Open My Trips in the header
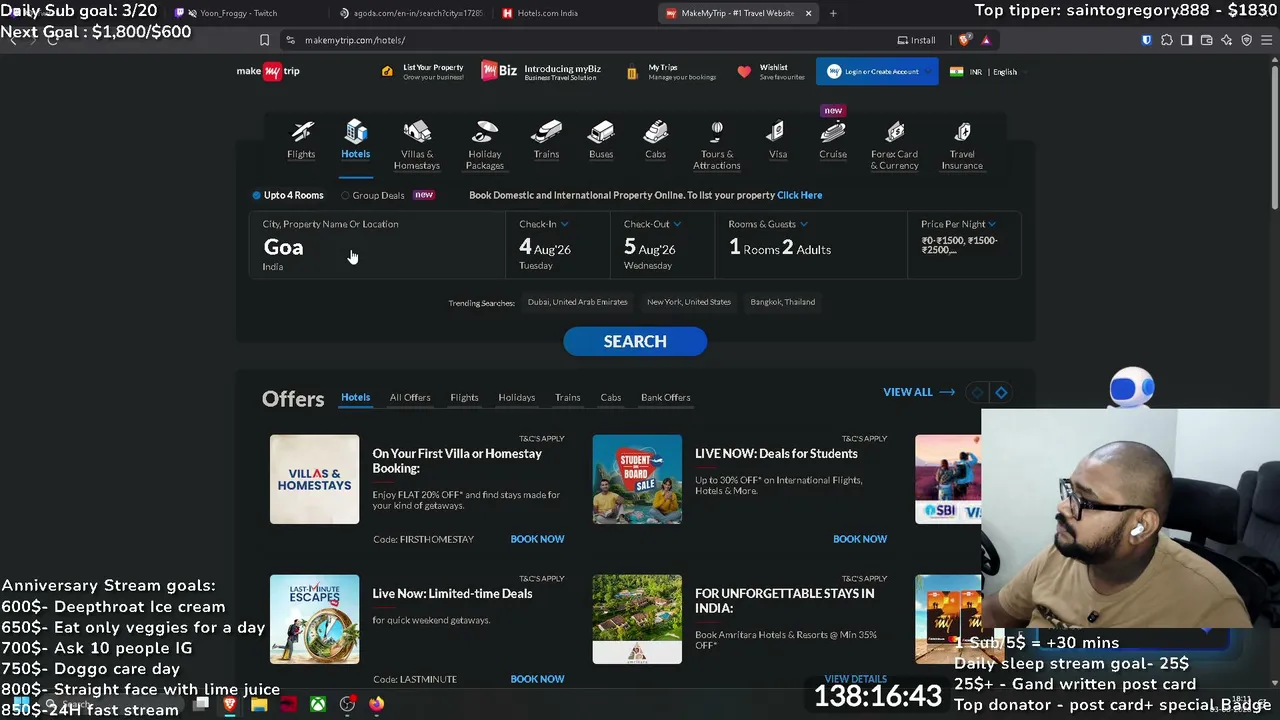1280x720 pixels. click(x=672, y=72)
